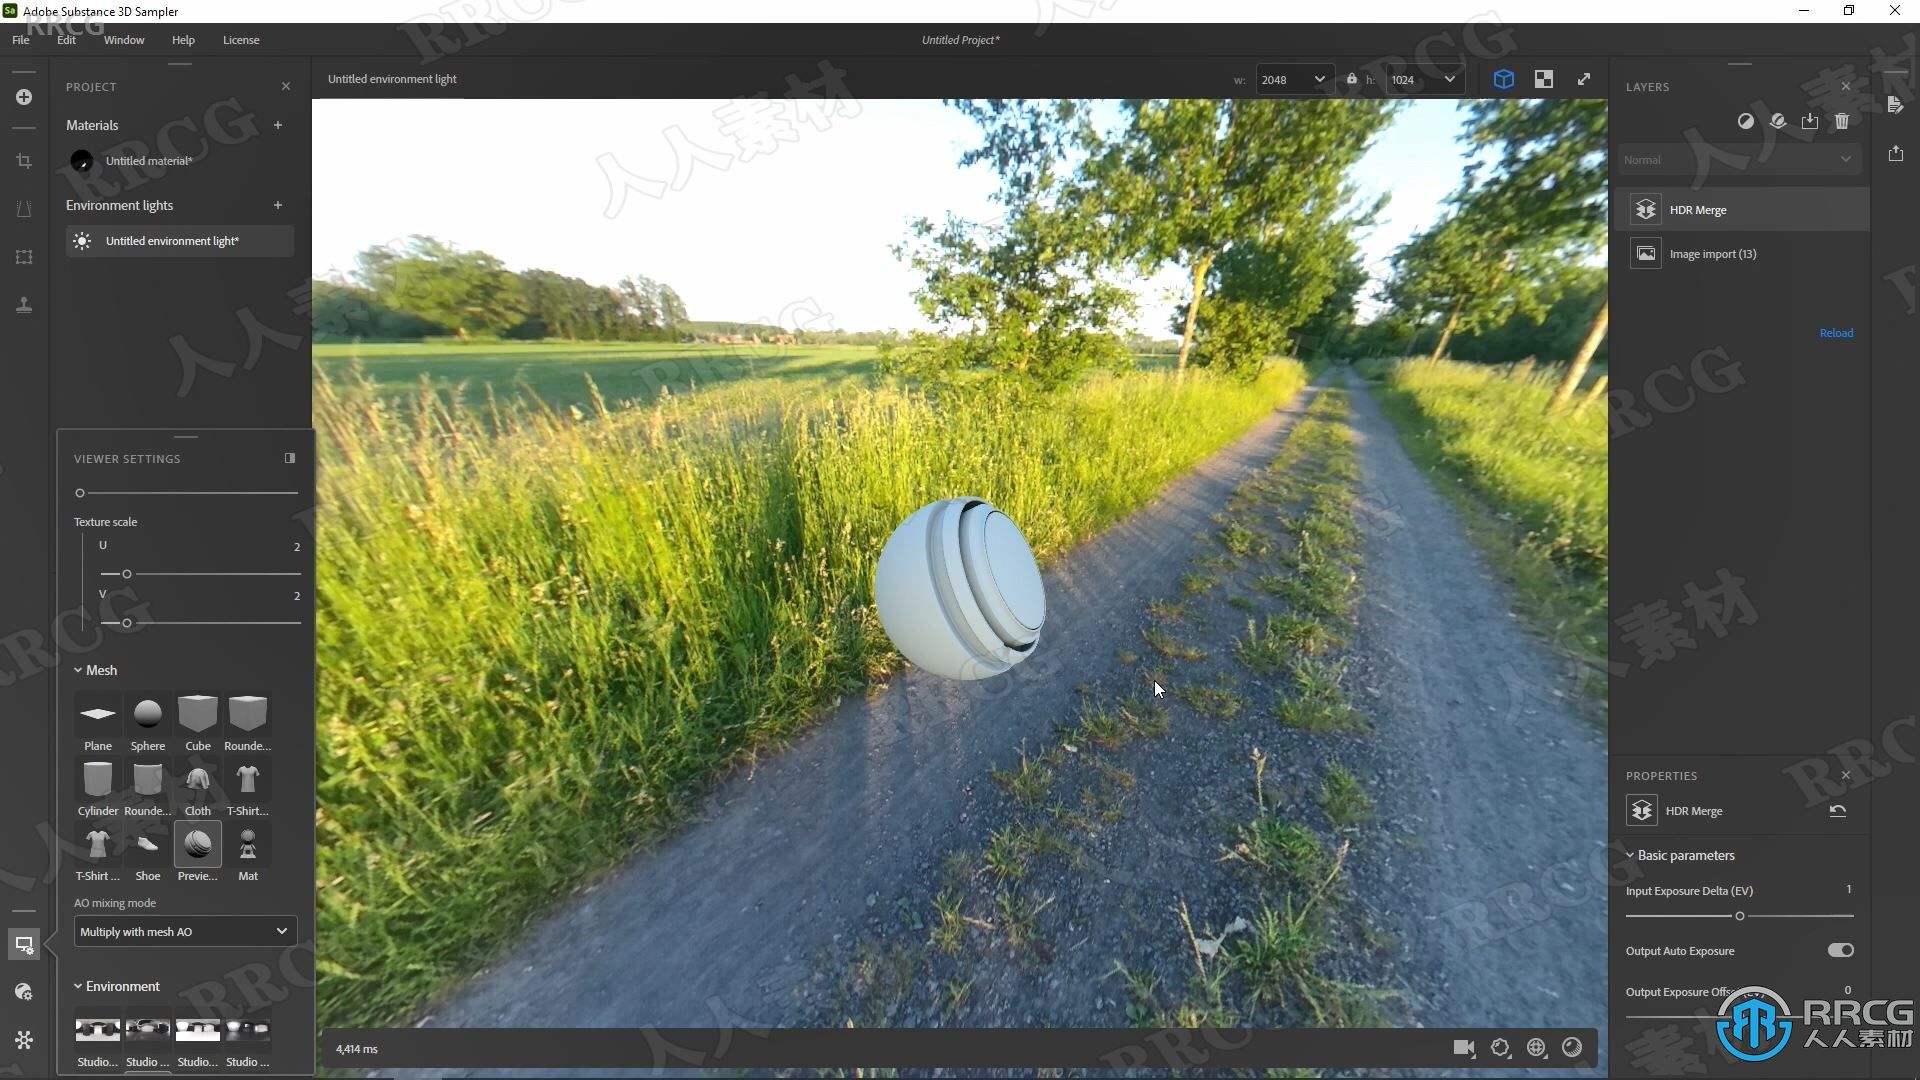Select the Shoe mesh preview
This screenshot has height=1080, width=1920.
148,845
